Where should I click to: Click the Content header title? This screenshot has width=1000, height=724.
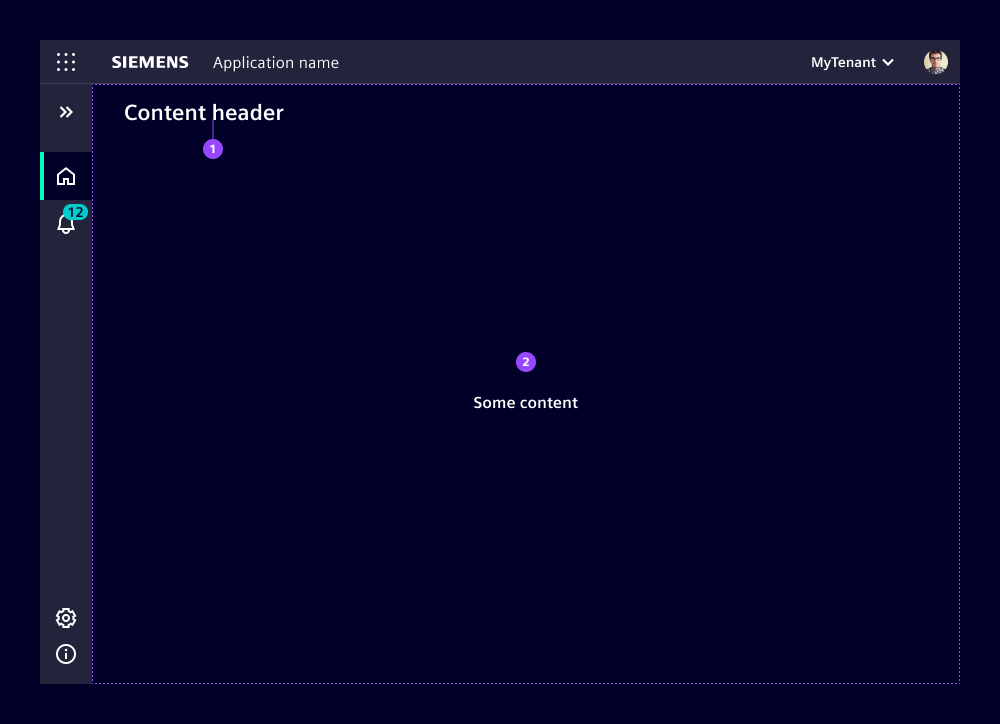(x=204, y=113)
